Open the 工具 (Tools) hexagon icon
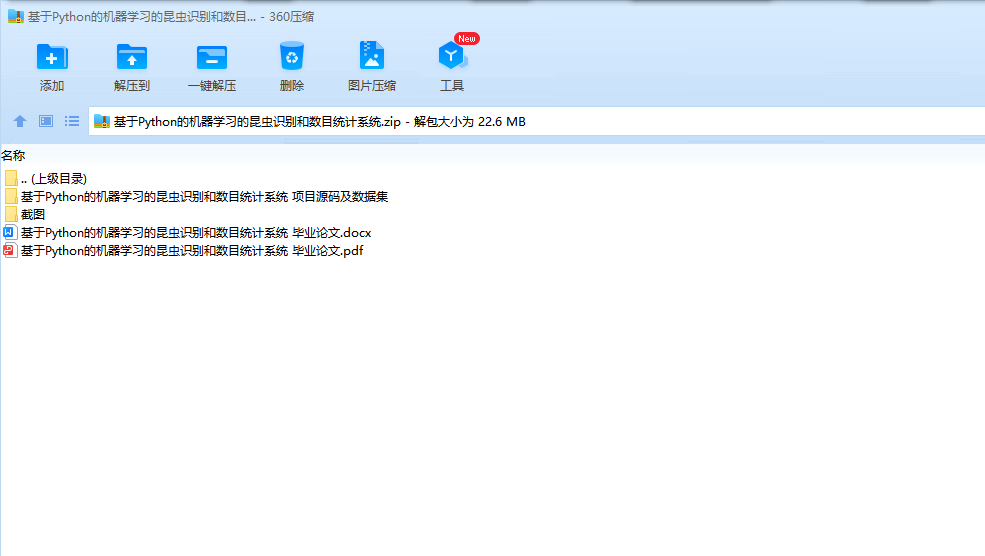The width and height of the screenshot is (985, 556). point(452,56)
